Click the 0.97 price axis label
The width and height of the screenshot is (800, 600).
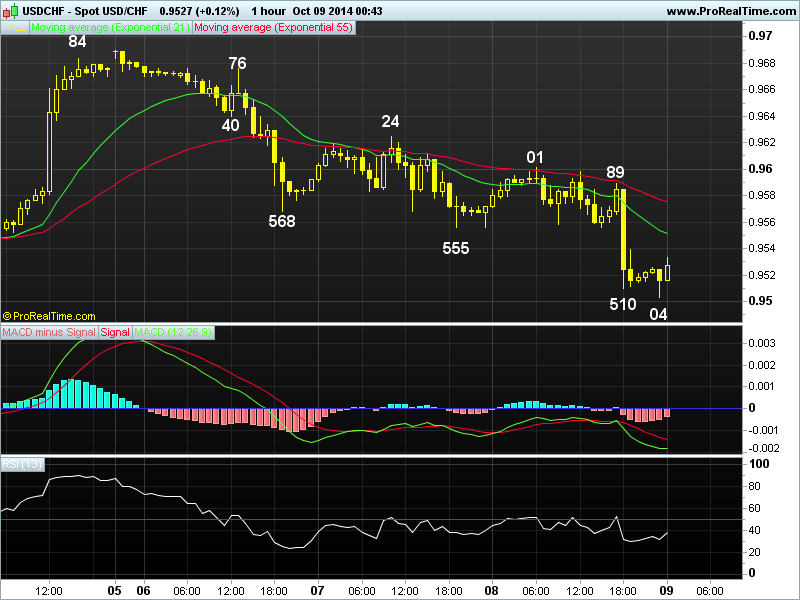pyautogui.click(x=760, y=36)
